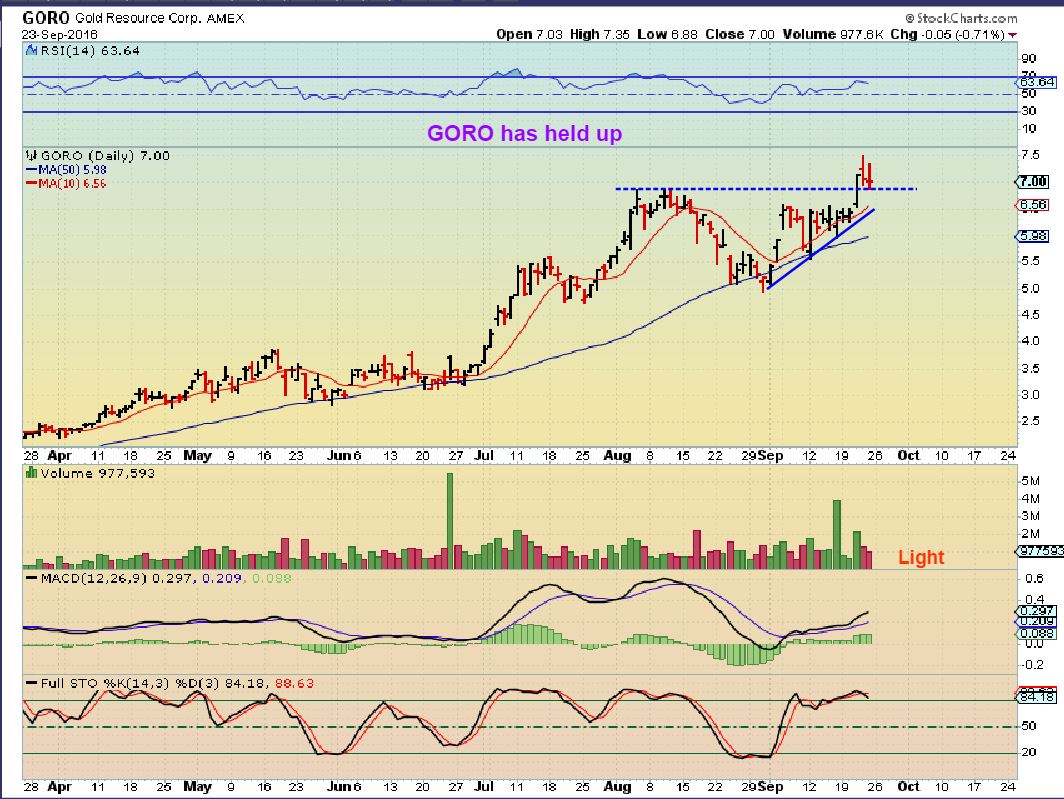Click the 7.00 last price axis tag
1064x799 pixels.
point(1032,181)
